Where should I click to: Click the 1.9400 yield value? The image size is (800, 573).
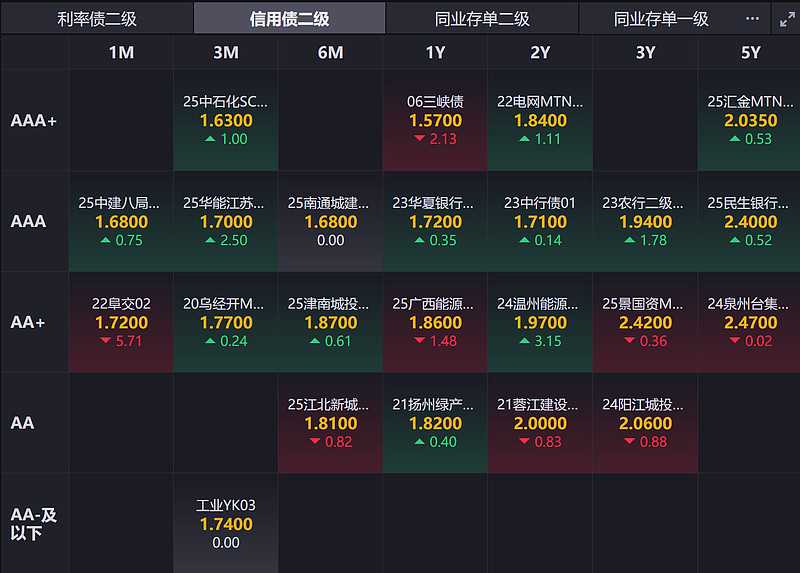645,222
